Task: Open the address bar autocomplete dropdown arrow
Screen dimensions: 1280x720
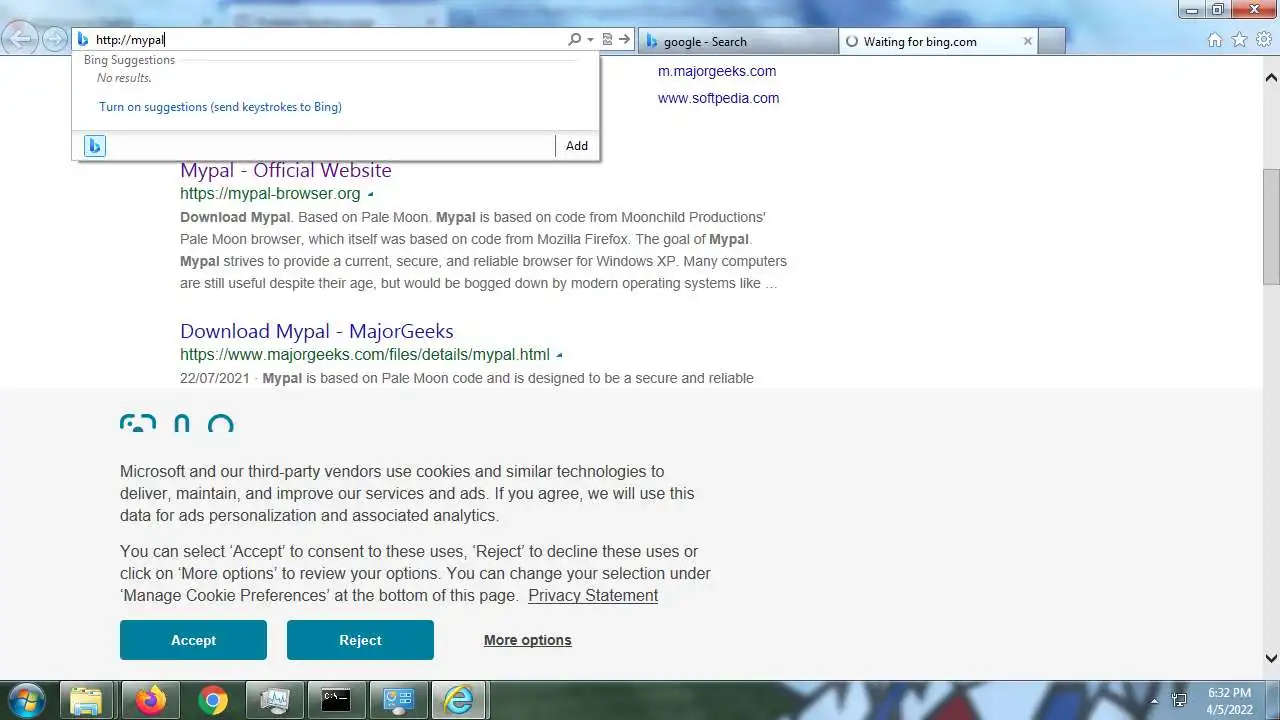Action: point(591,40)
